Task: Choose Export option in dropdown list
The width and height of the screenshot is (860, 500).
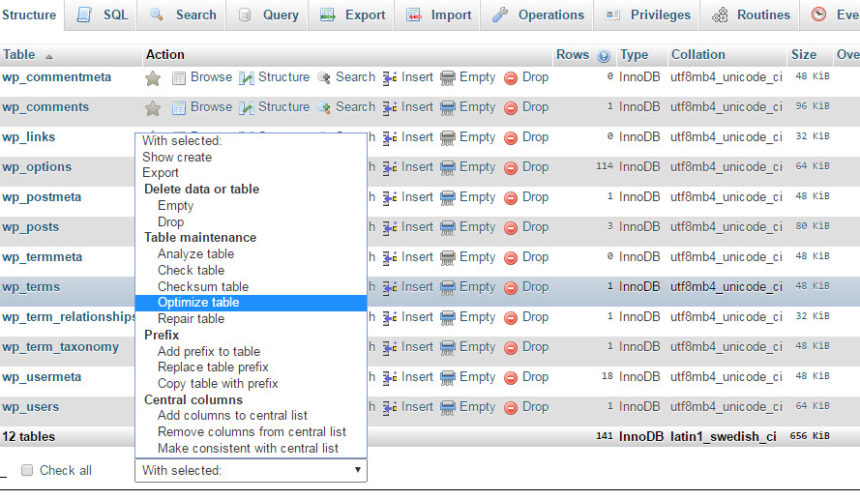Action: click(x=160, y=173)
